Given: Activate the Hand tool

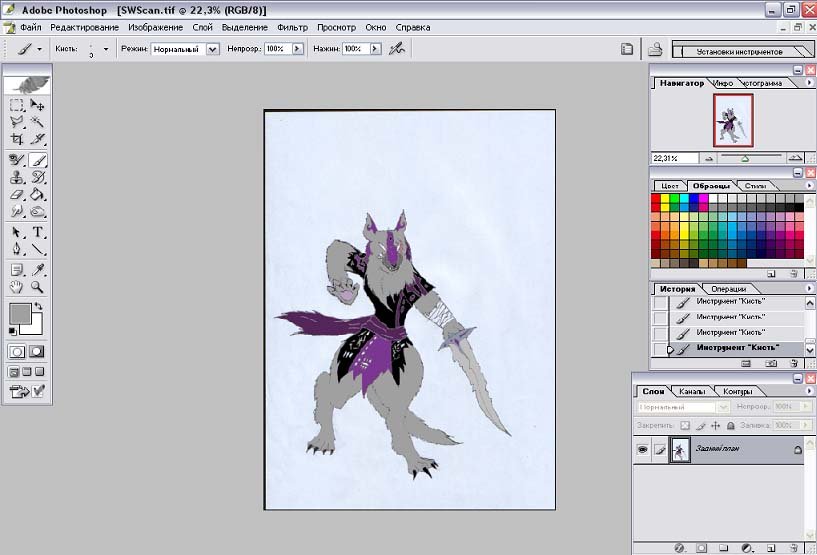Looking at the screenshot, I should pos(17,287).
